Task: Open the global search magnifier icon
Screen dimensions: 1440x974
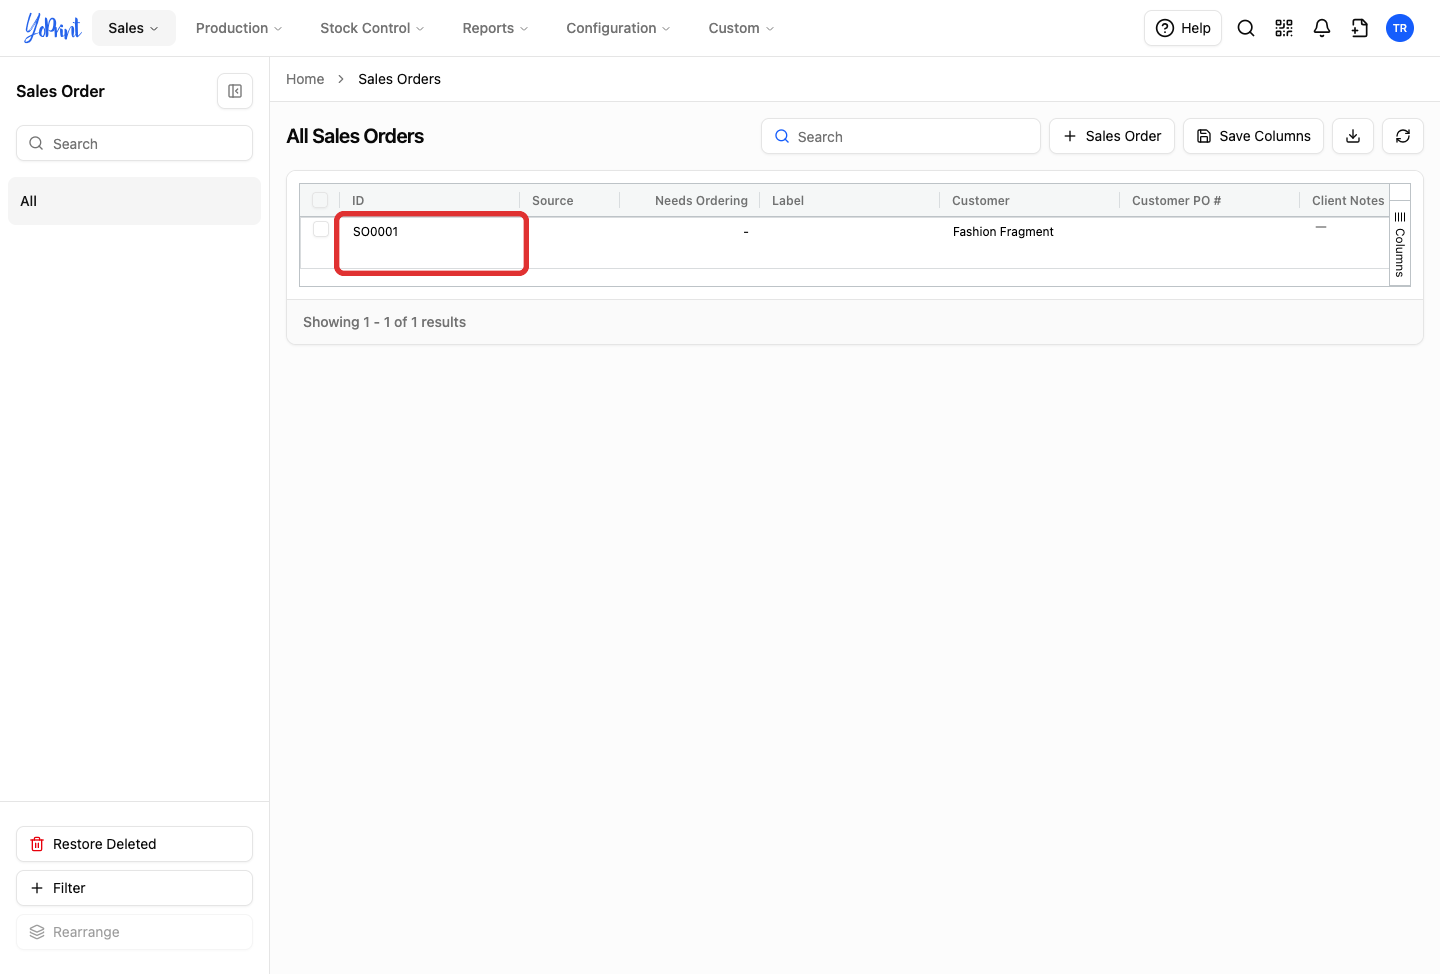Action: tap(1246, 28)
